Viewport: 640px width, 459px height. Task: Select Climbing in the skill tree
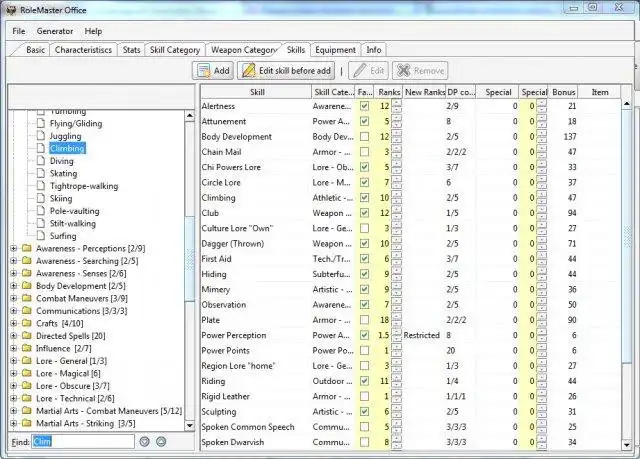(x=67, y=148)
